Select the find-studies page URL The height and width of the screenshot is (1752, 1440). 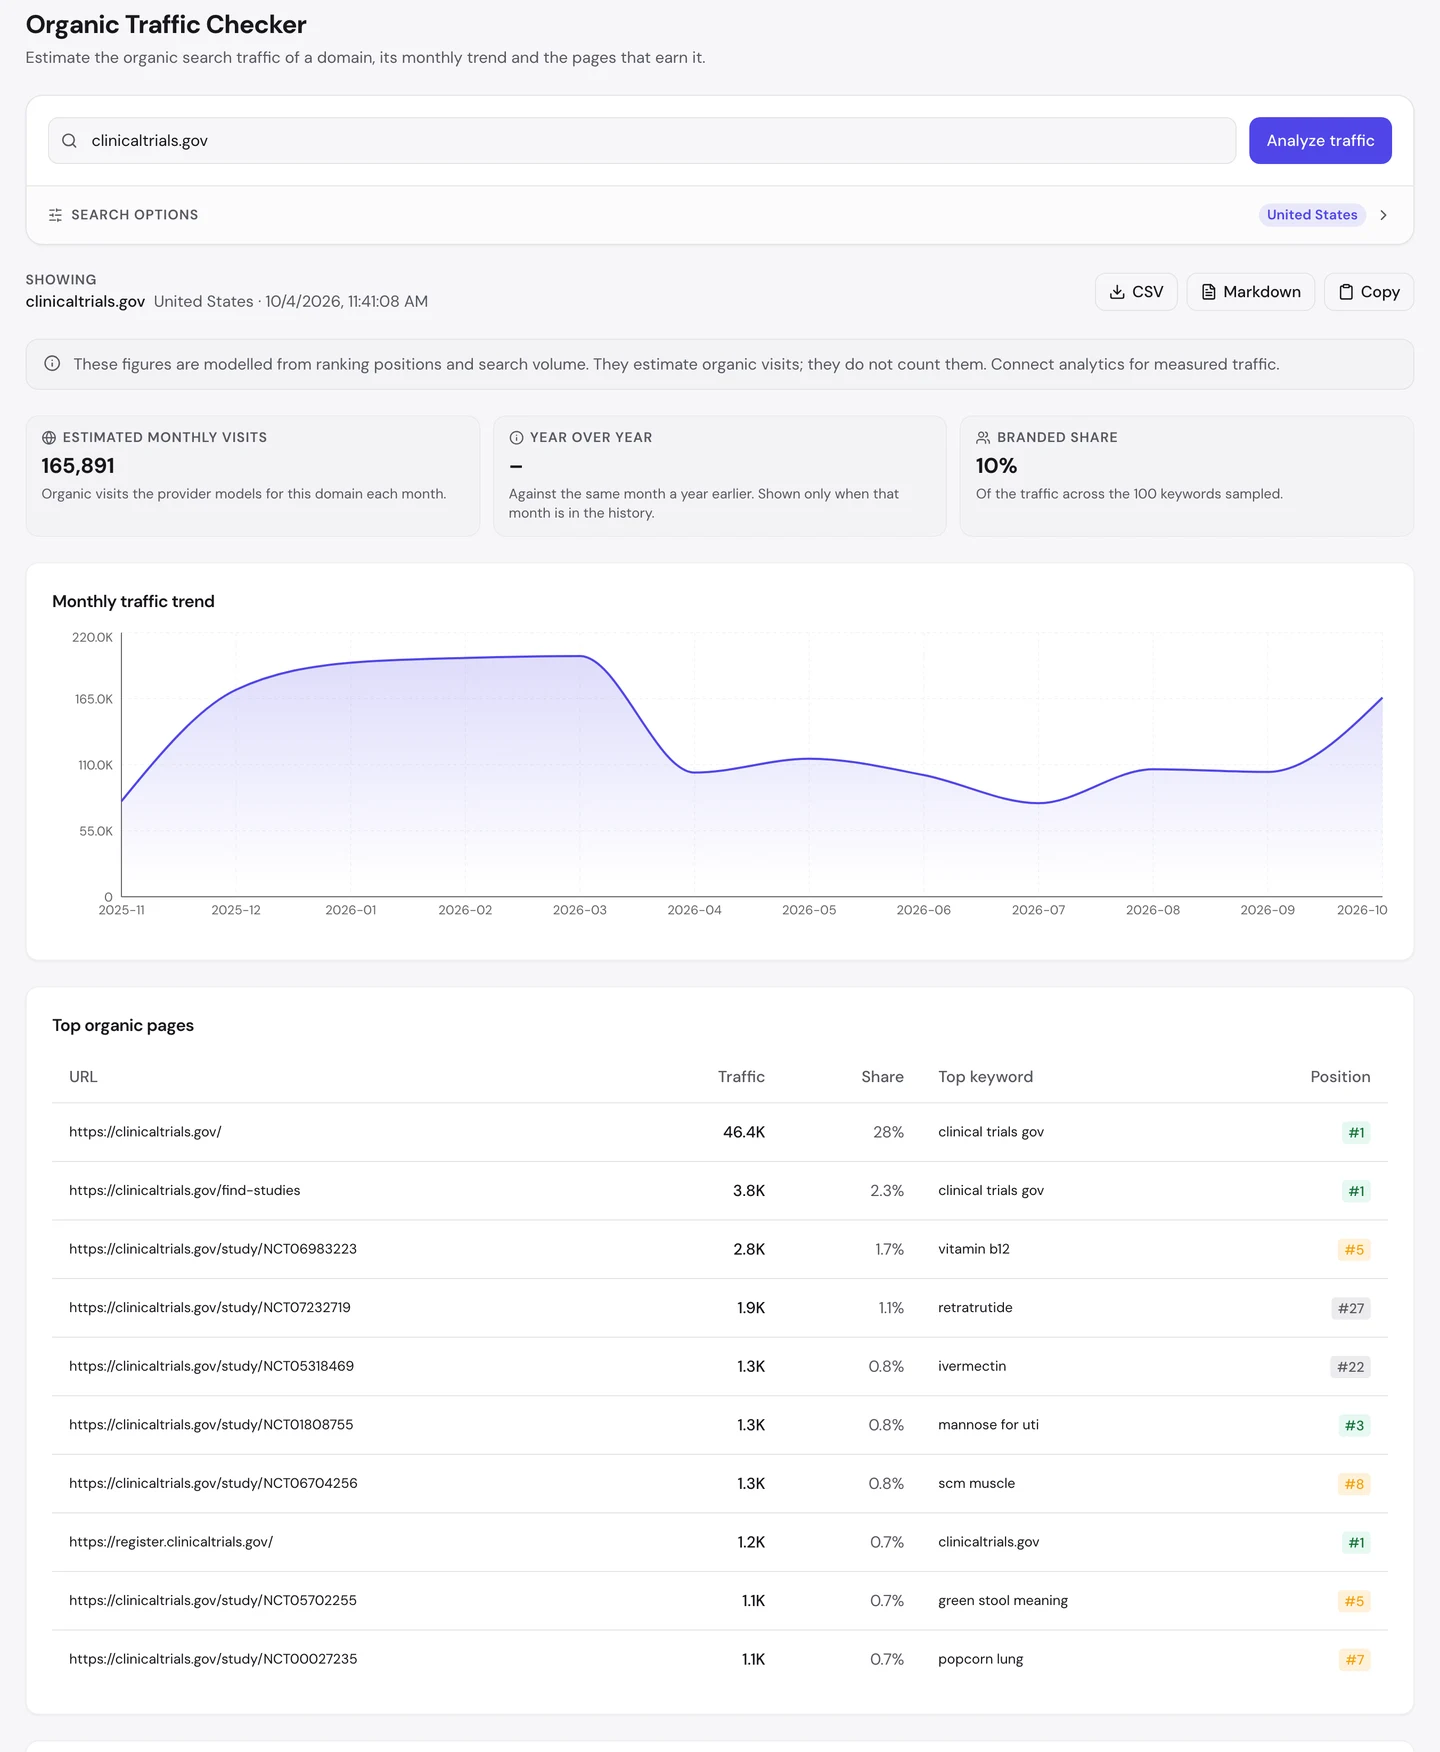[x=185, y=1191]
